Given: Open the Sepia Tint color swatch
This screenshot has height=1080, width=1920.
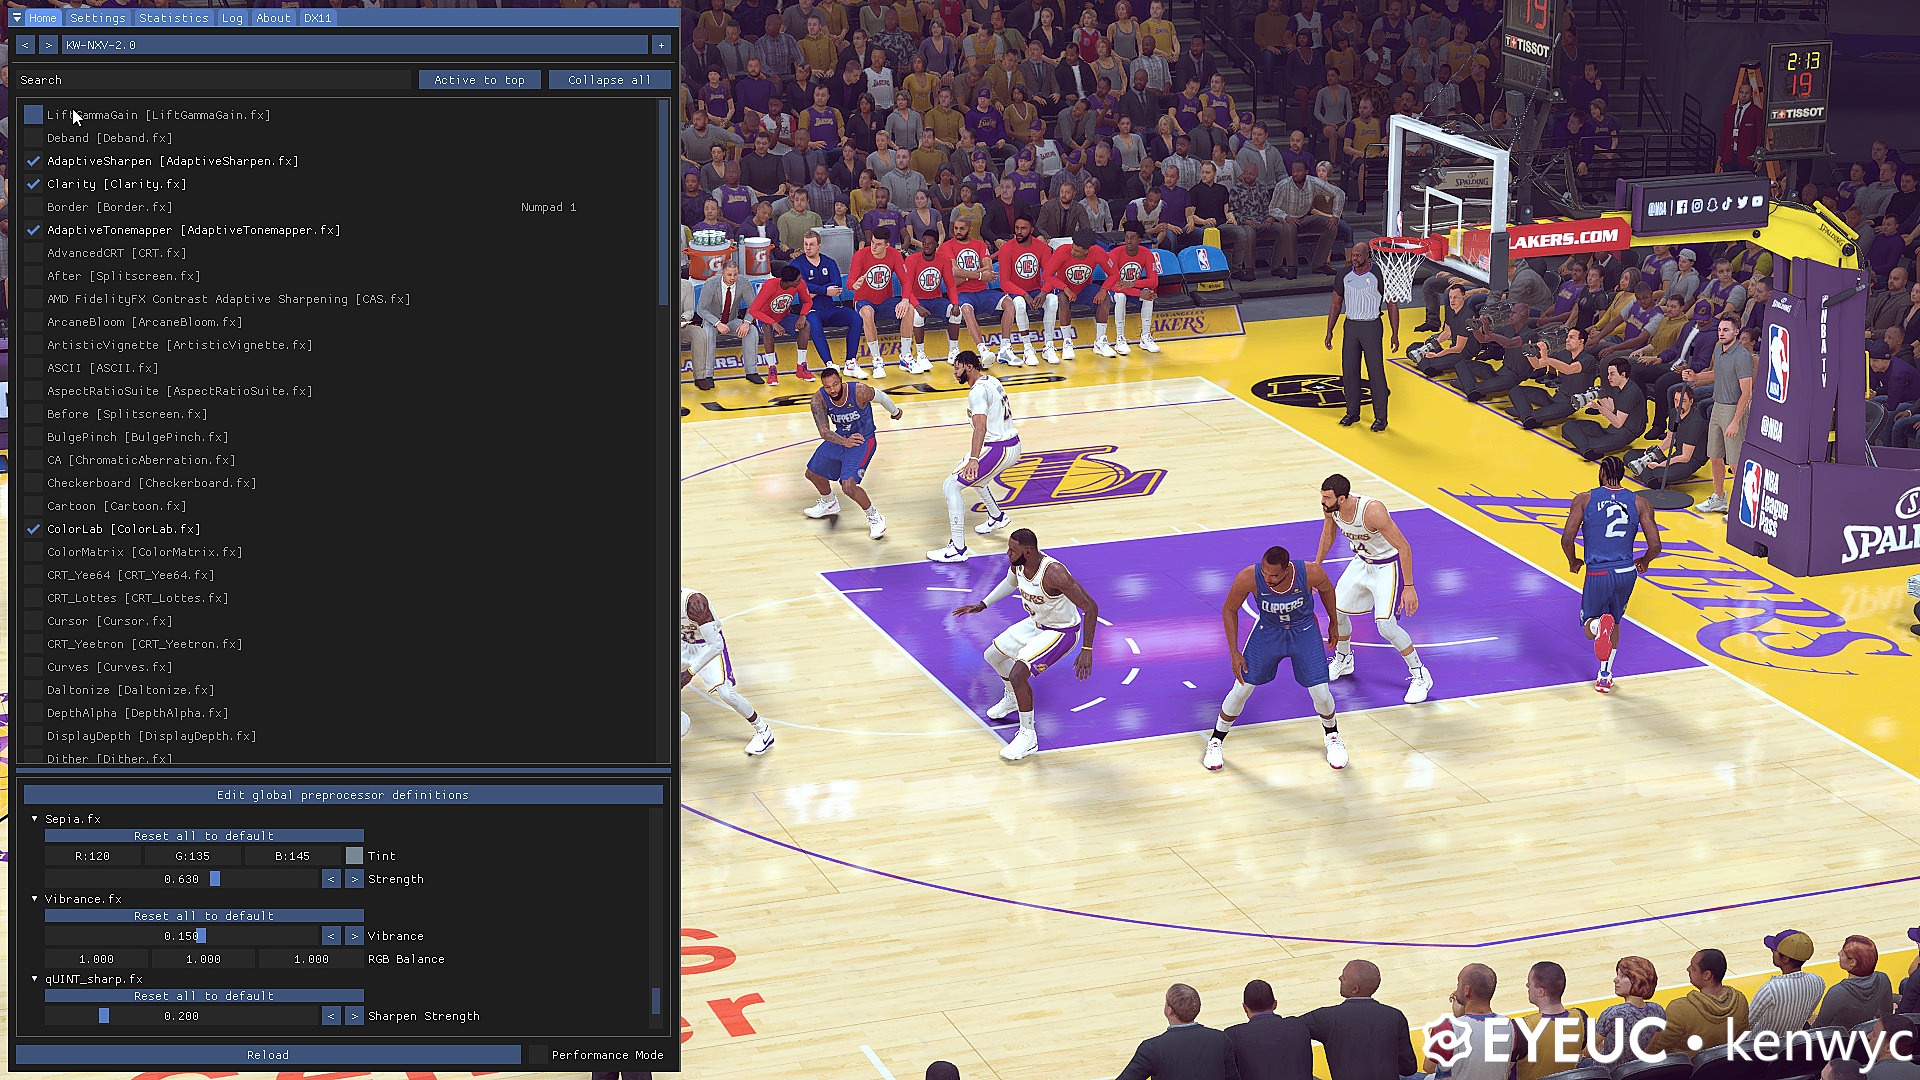Looking at the screenshot, I should (x=354, y=856).
